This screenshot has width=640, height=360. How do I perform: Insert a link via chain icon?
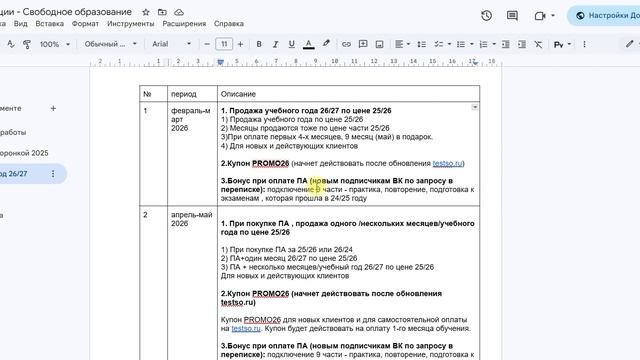346,44
